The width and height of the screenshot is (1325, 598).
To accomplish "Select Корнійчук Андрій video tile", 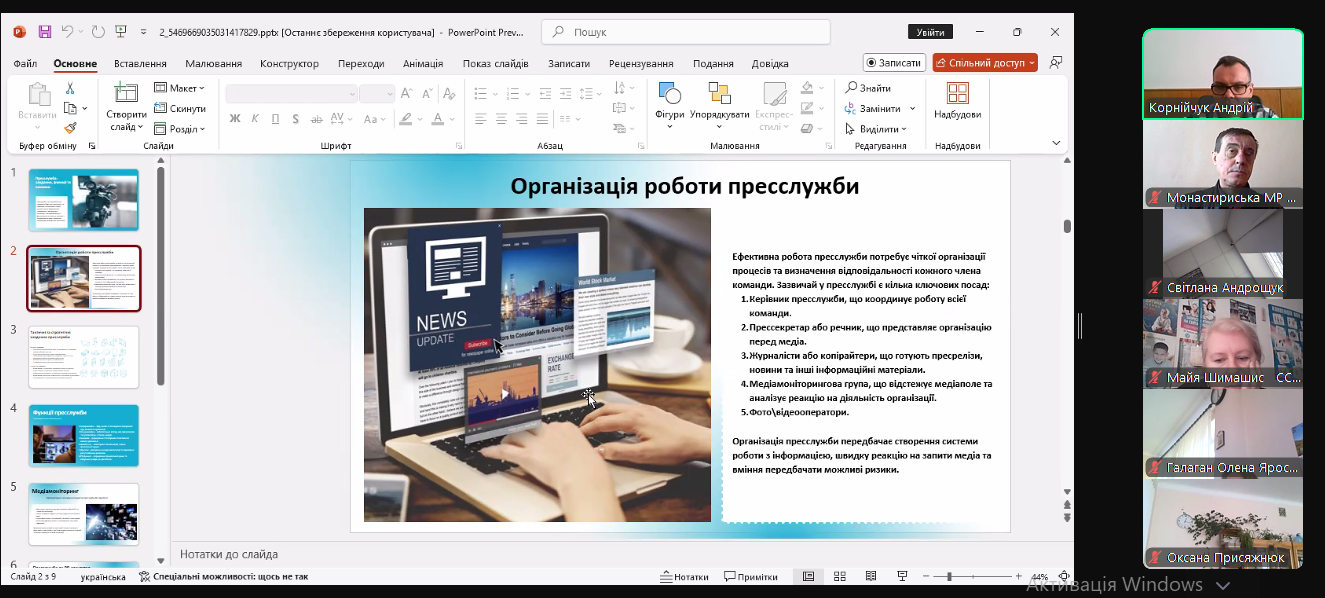I will pyautogui.click(x=1223, y=74).
